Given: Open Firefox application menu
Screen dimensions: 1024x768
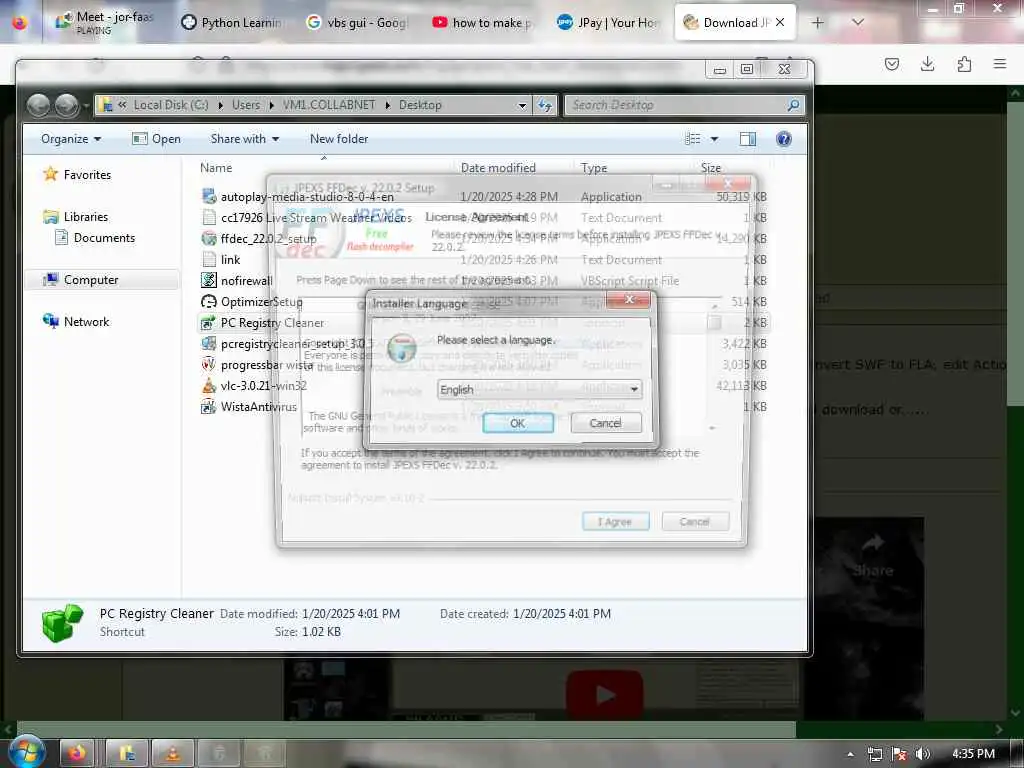Looking at the screenshot, I should pyautogui.click(x=1000, y=63).
